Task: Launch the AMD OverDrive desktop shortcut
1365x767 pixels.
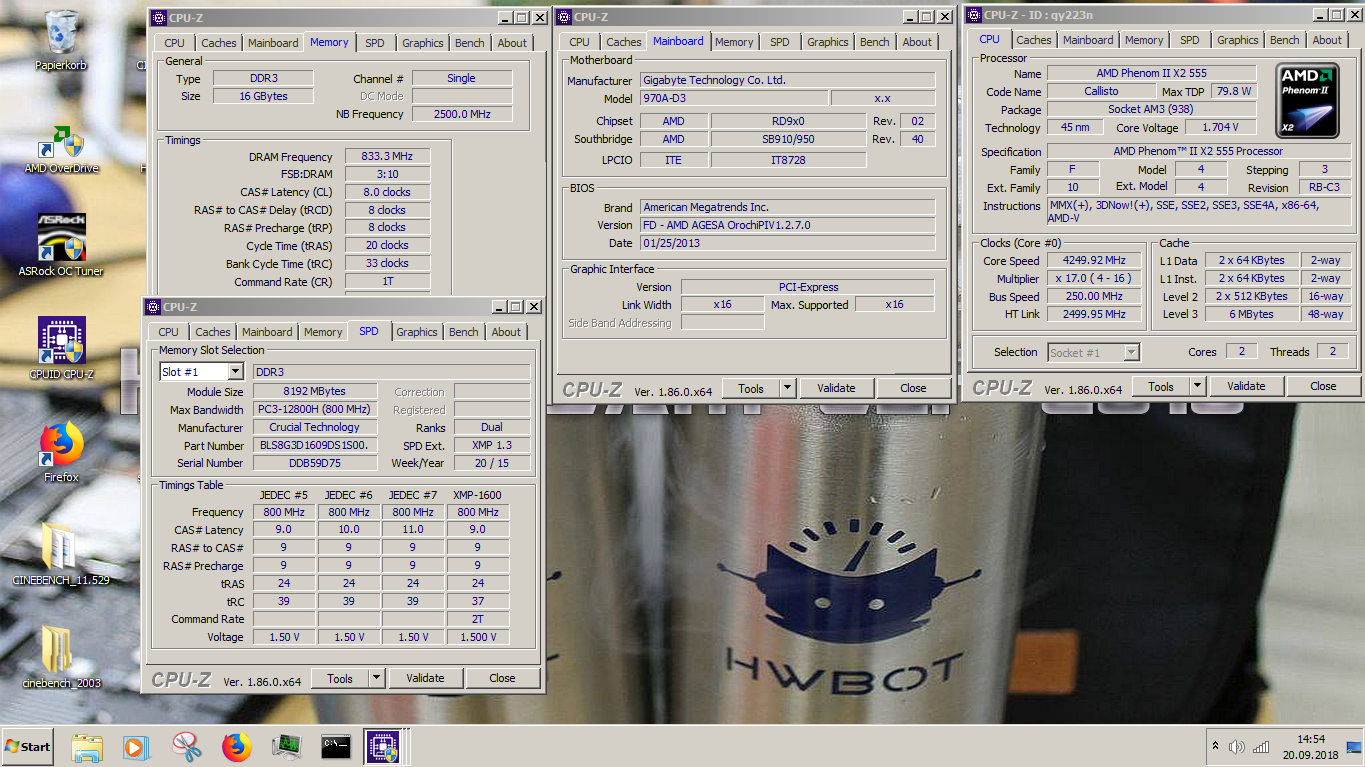Action: [62, 148]
